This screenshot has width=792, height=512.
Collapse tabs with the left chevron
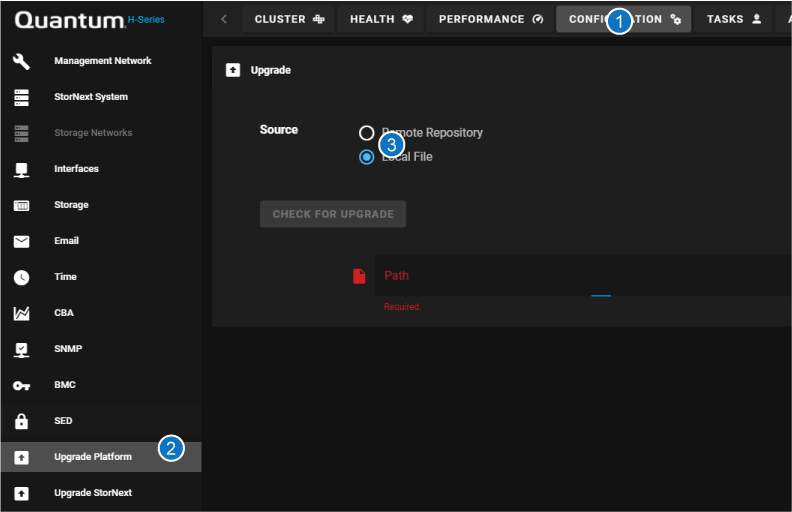[223, 19]
